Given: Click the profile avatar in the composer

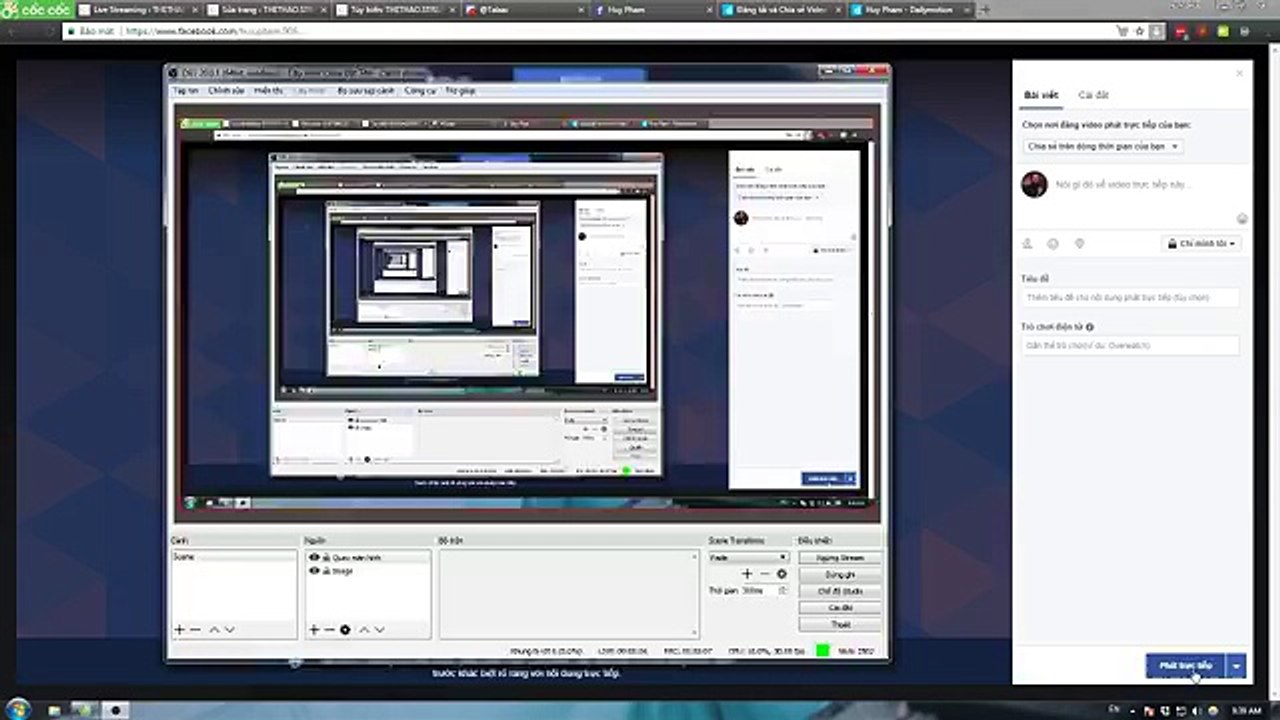Looking at the screenshot, I should (1034, 184).
